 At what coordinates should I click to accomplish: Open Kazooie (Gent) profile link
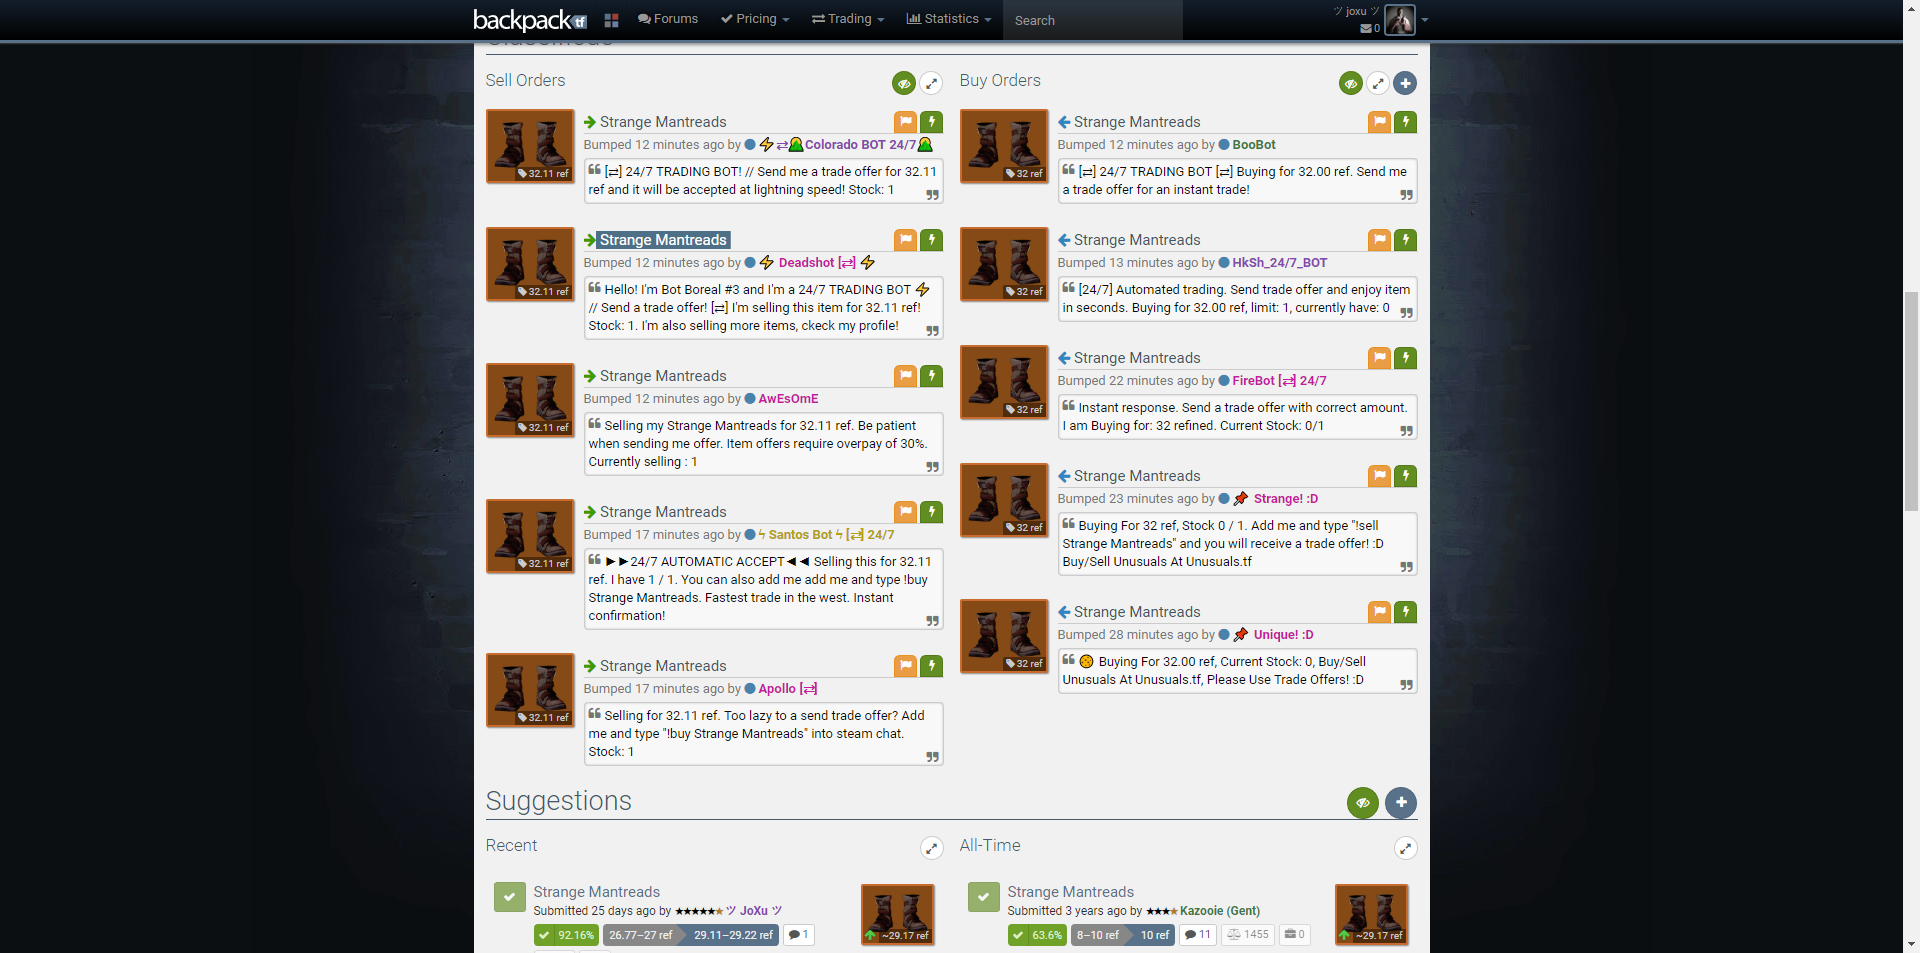pyautogui.click(x=1220, y=911)
